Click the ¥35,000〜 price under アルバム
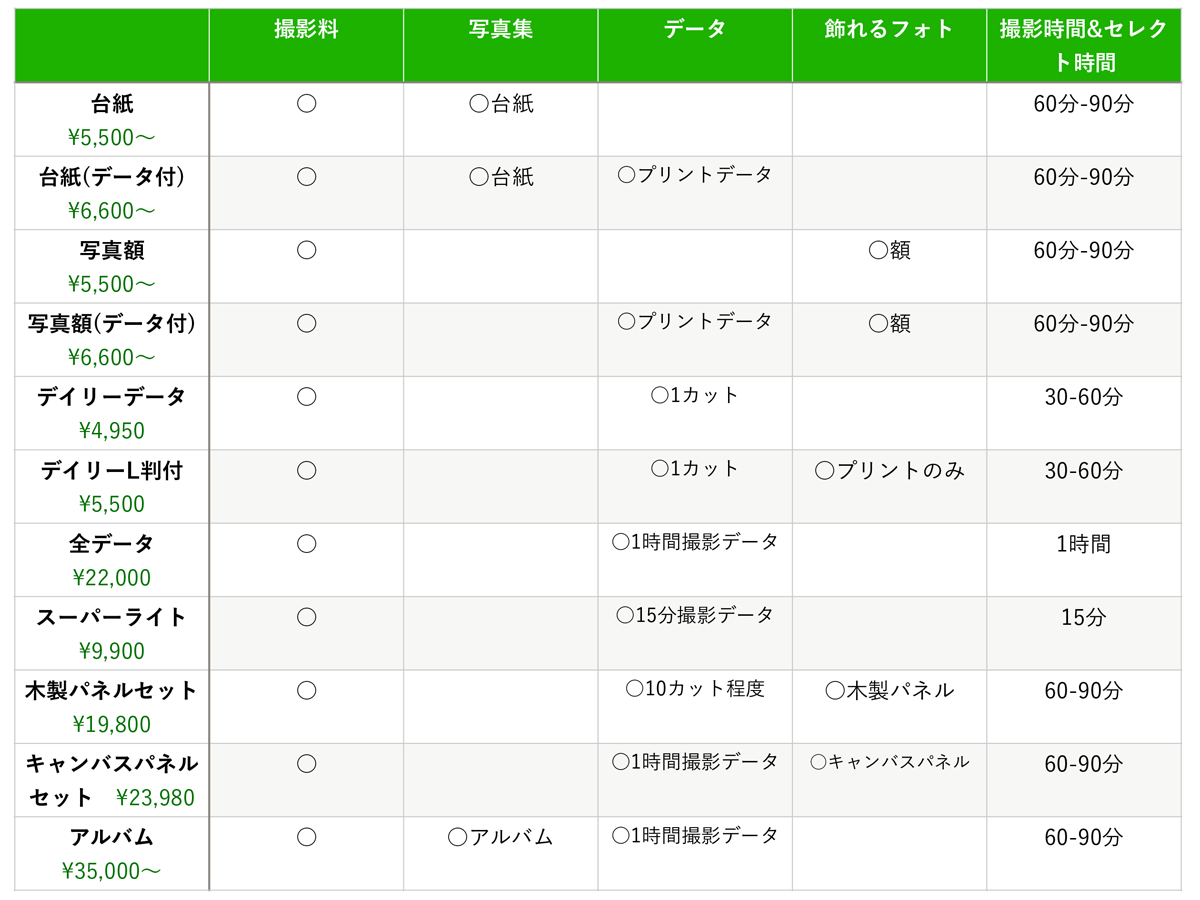The height and width of the screenshot is (900, 1200). tap(112, 871)
